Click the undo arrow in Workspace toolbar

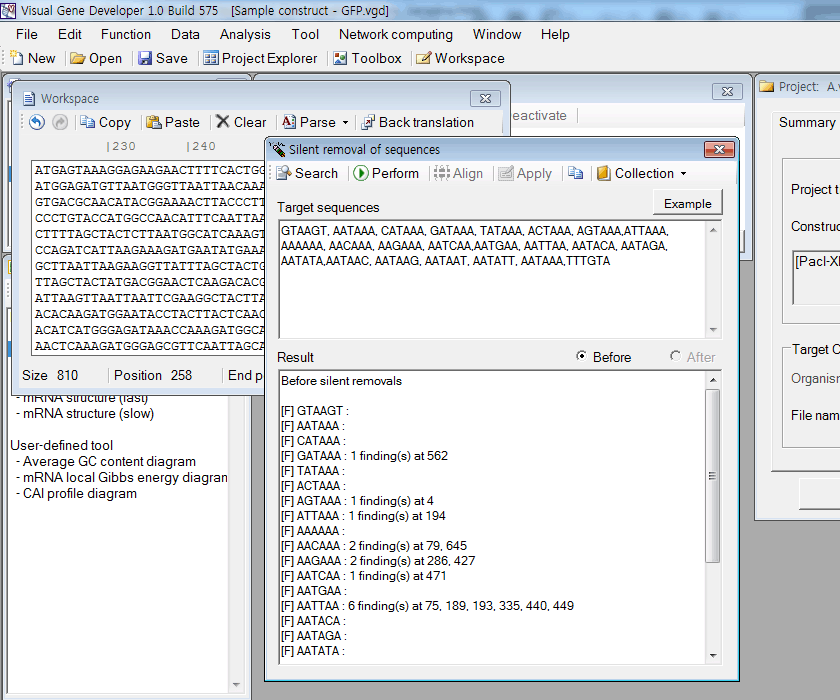[x=37, y=122]
